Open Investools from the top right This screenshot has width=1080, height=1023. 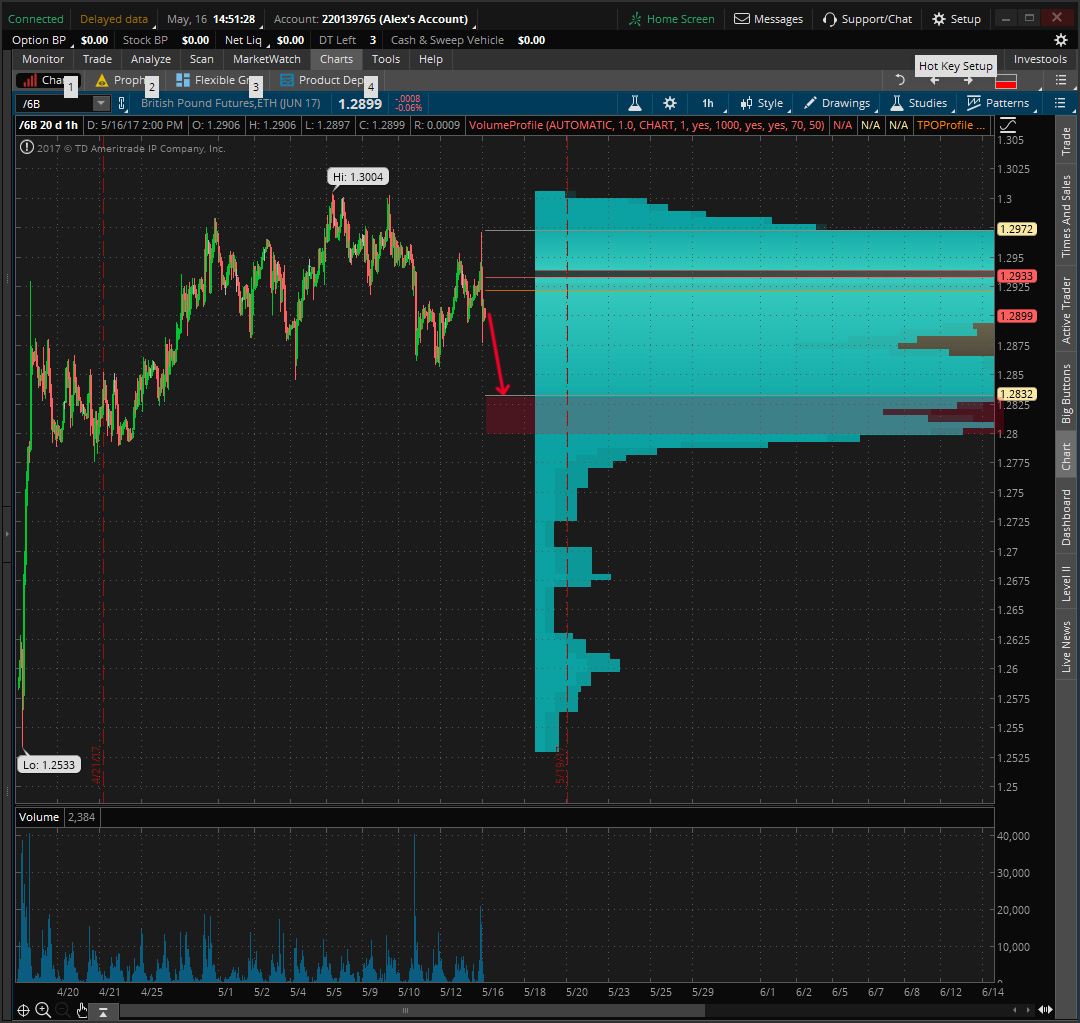1039,59
